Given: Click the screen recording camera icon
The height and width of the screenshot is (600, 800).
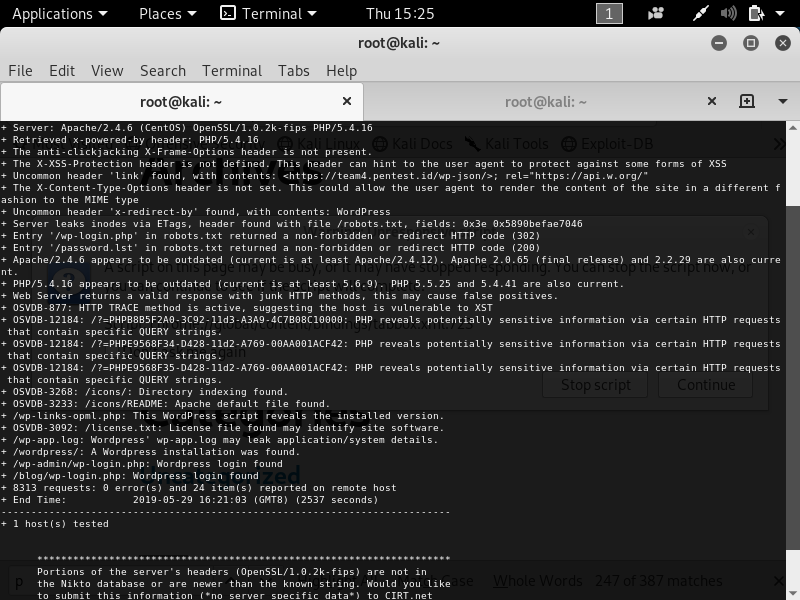Looking at the screenshot, I should 656,14.
